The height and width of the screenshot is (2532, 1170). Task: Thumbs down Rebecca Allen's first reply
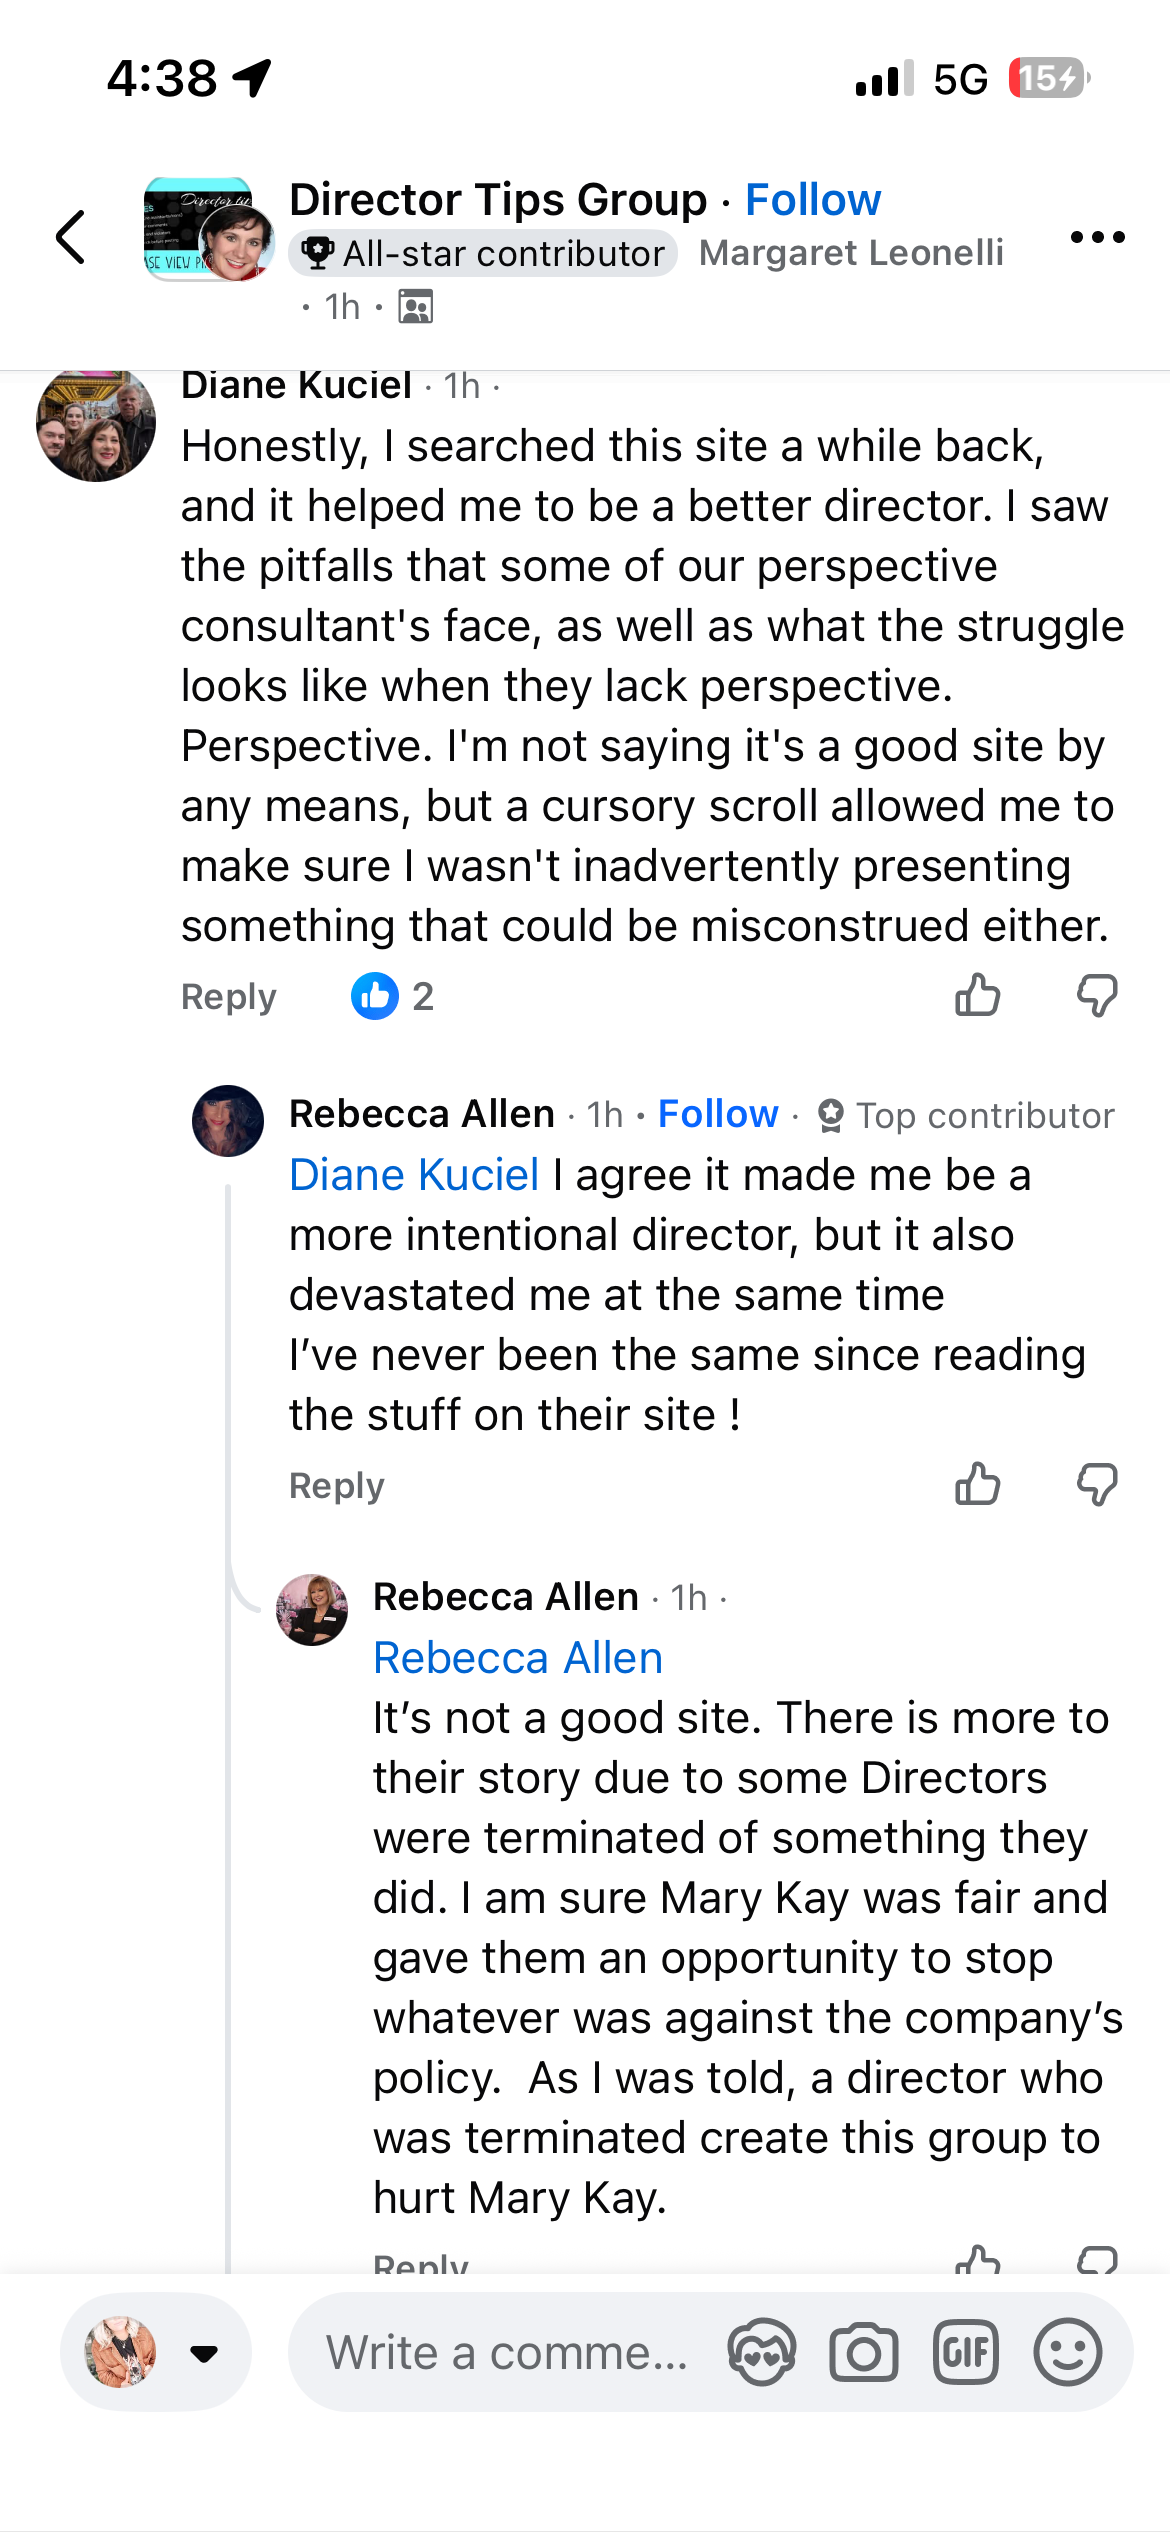click(x=1097, y=1485)
